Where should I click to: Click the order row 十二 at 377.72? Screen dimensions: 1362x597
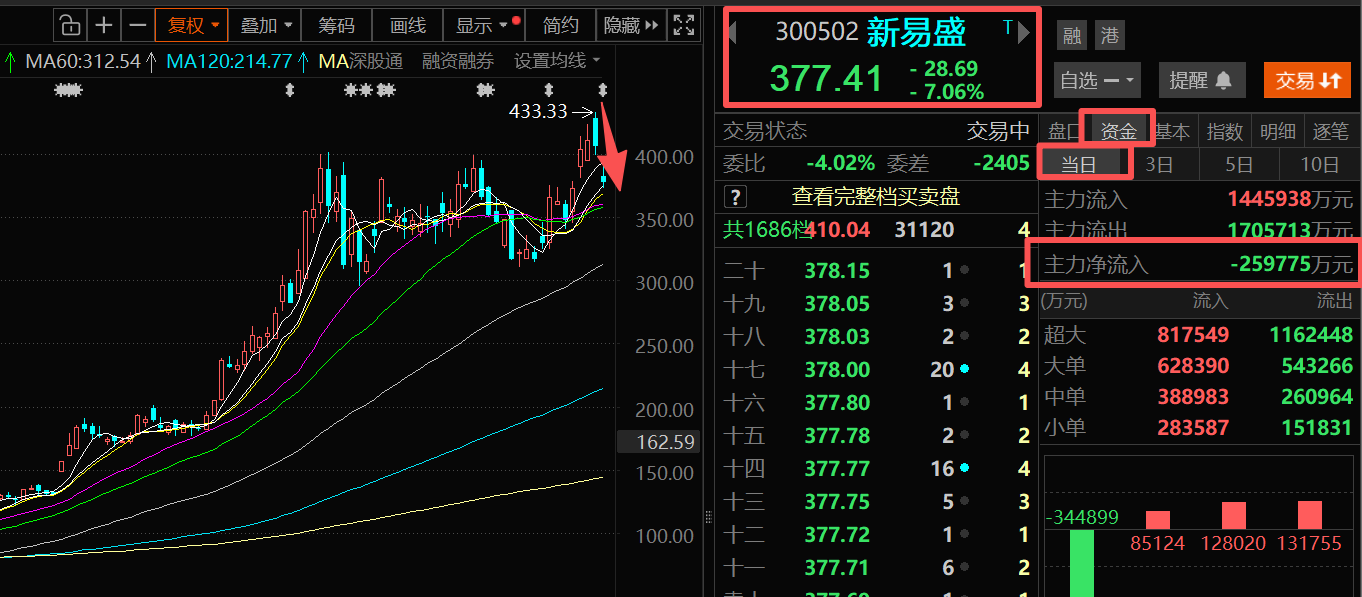pyautogui.click(x=876, y=534)
